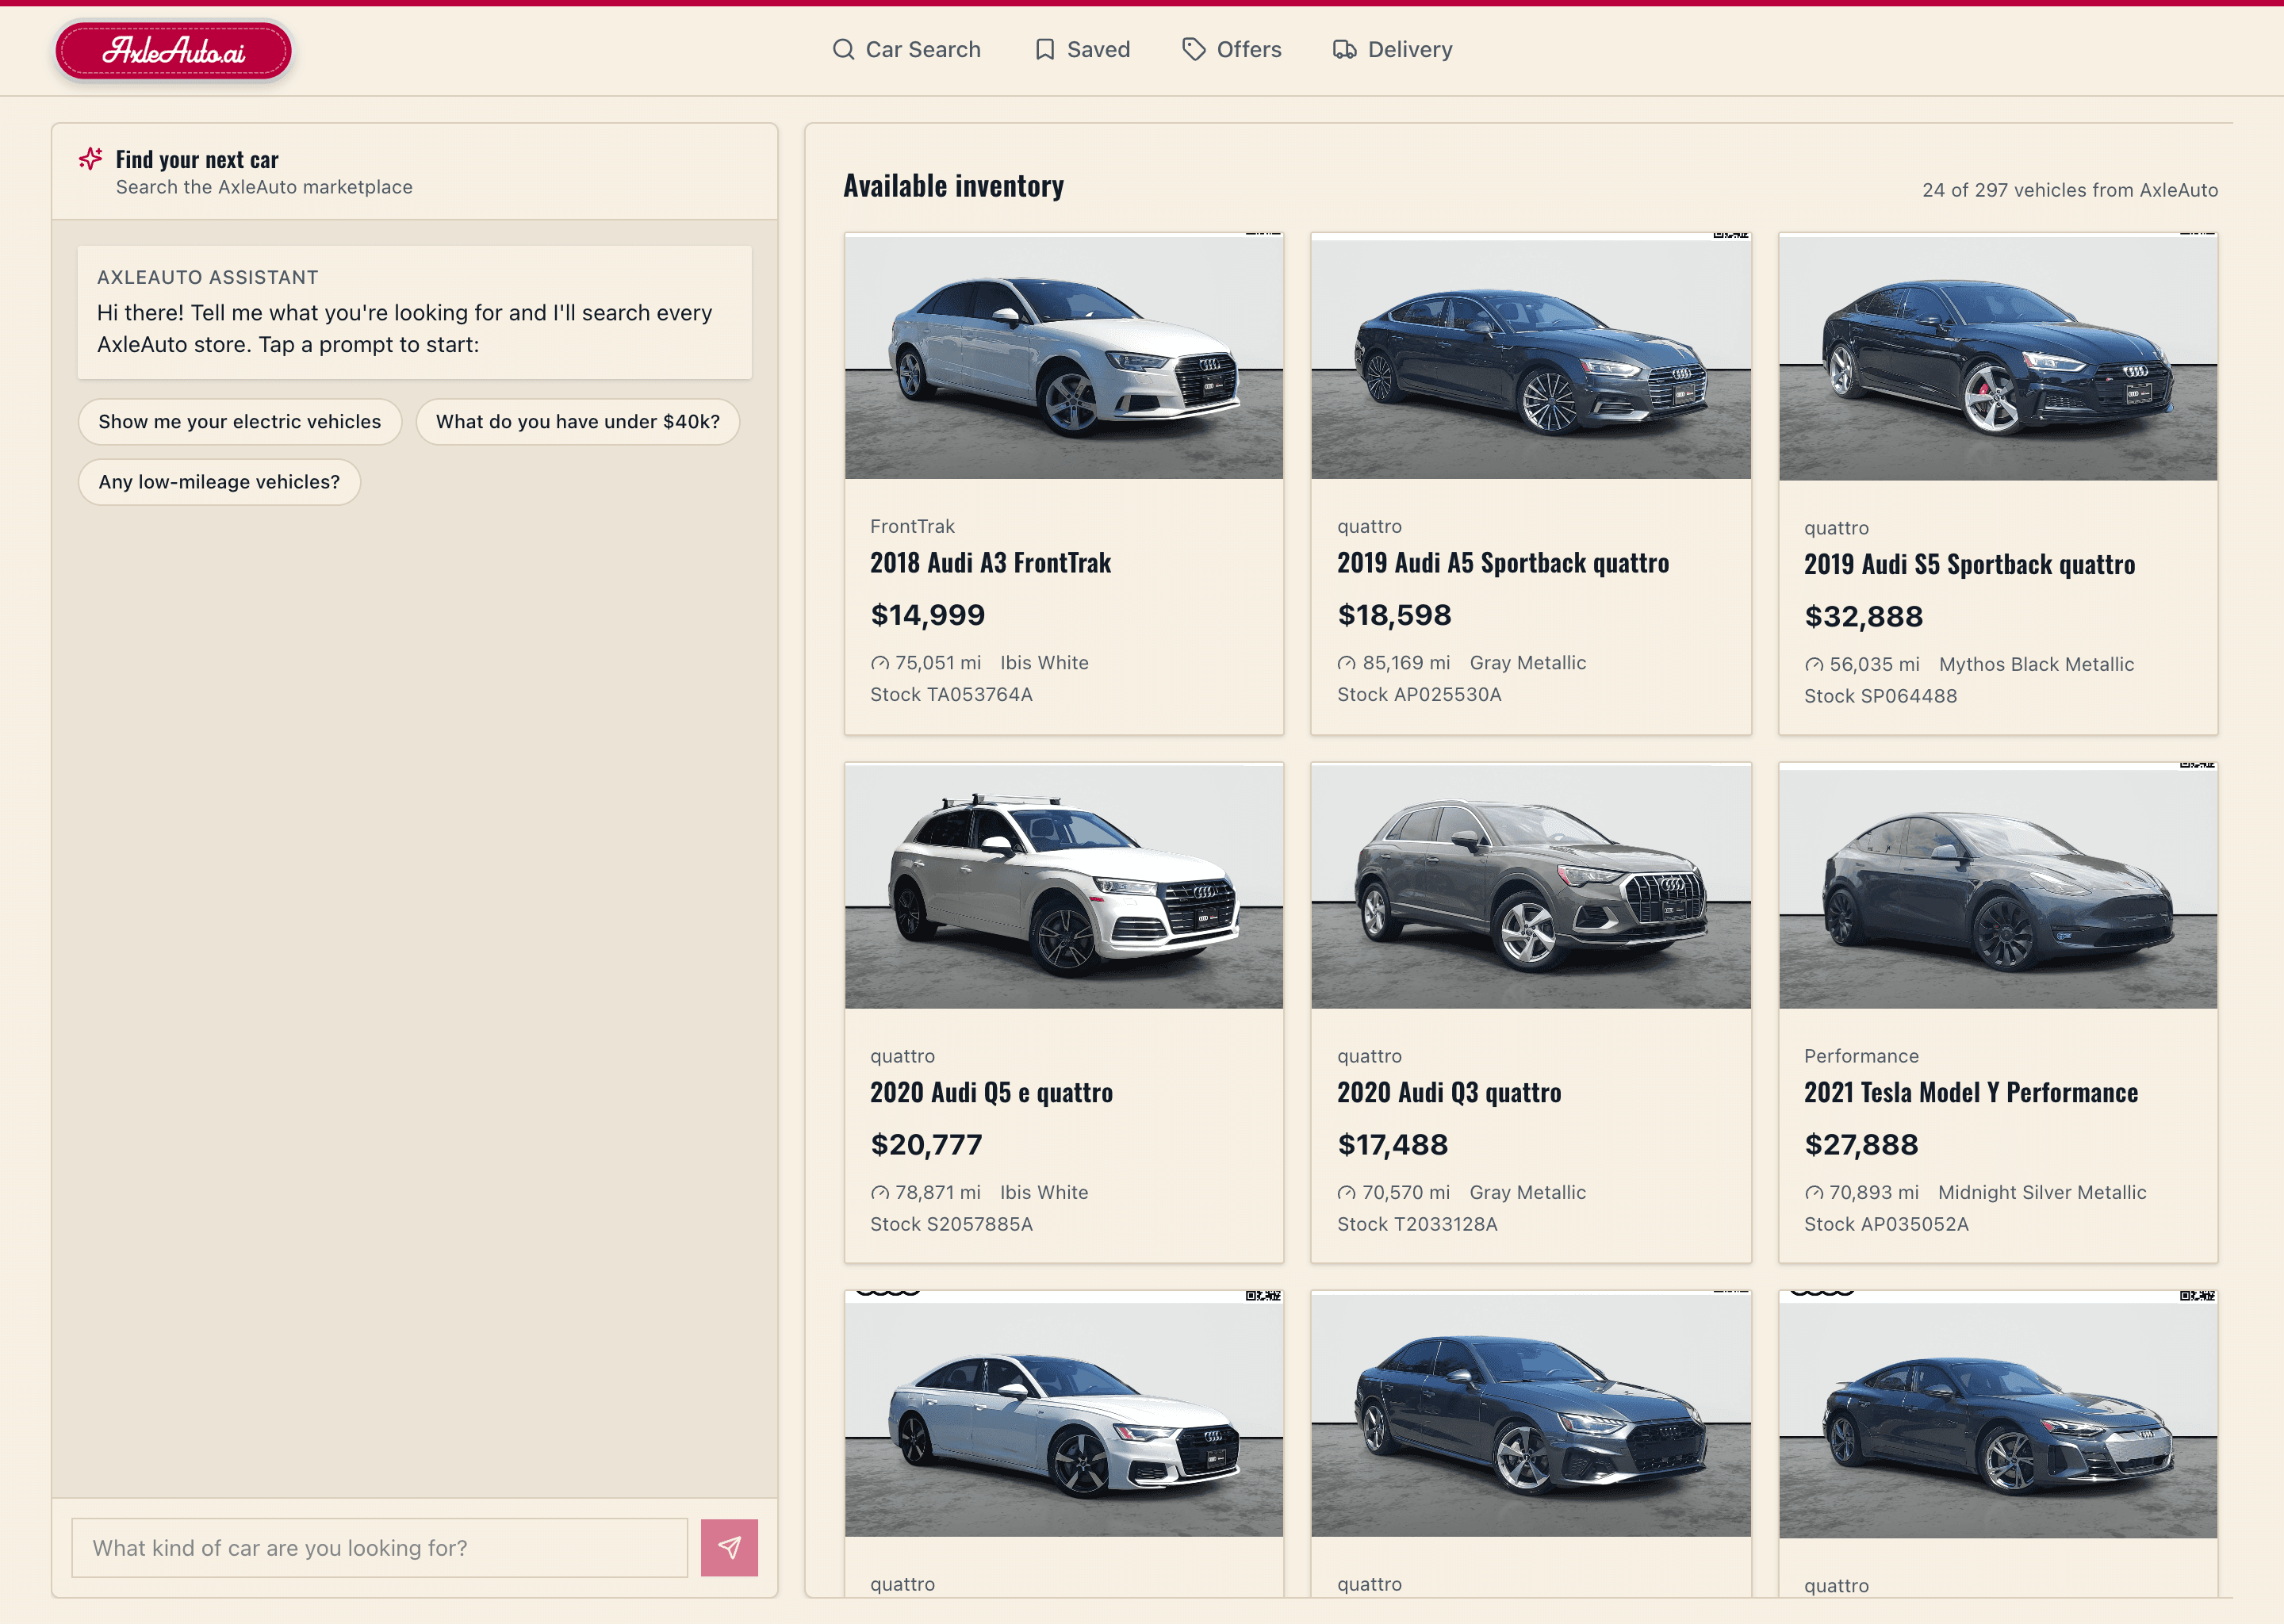
Task: Click mileage gauge icon for 85,169 mi
Action: 1347,663
